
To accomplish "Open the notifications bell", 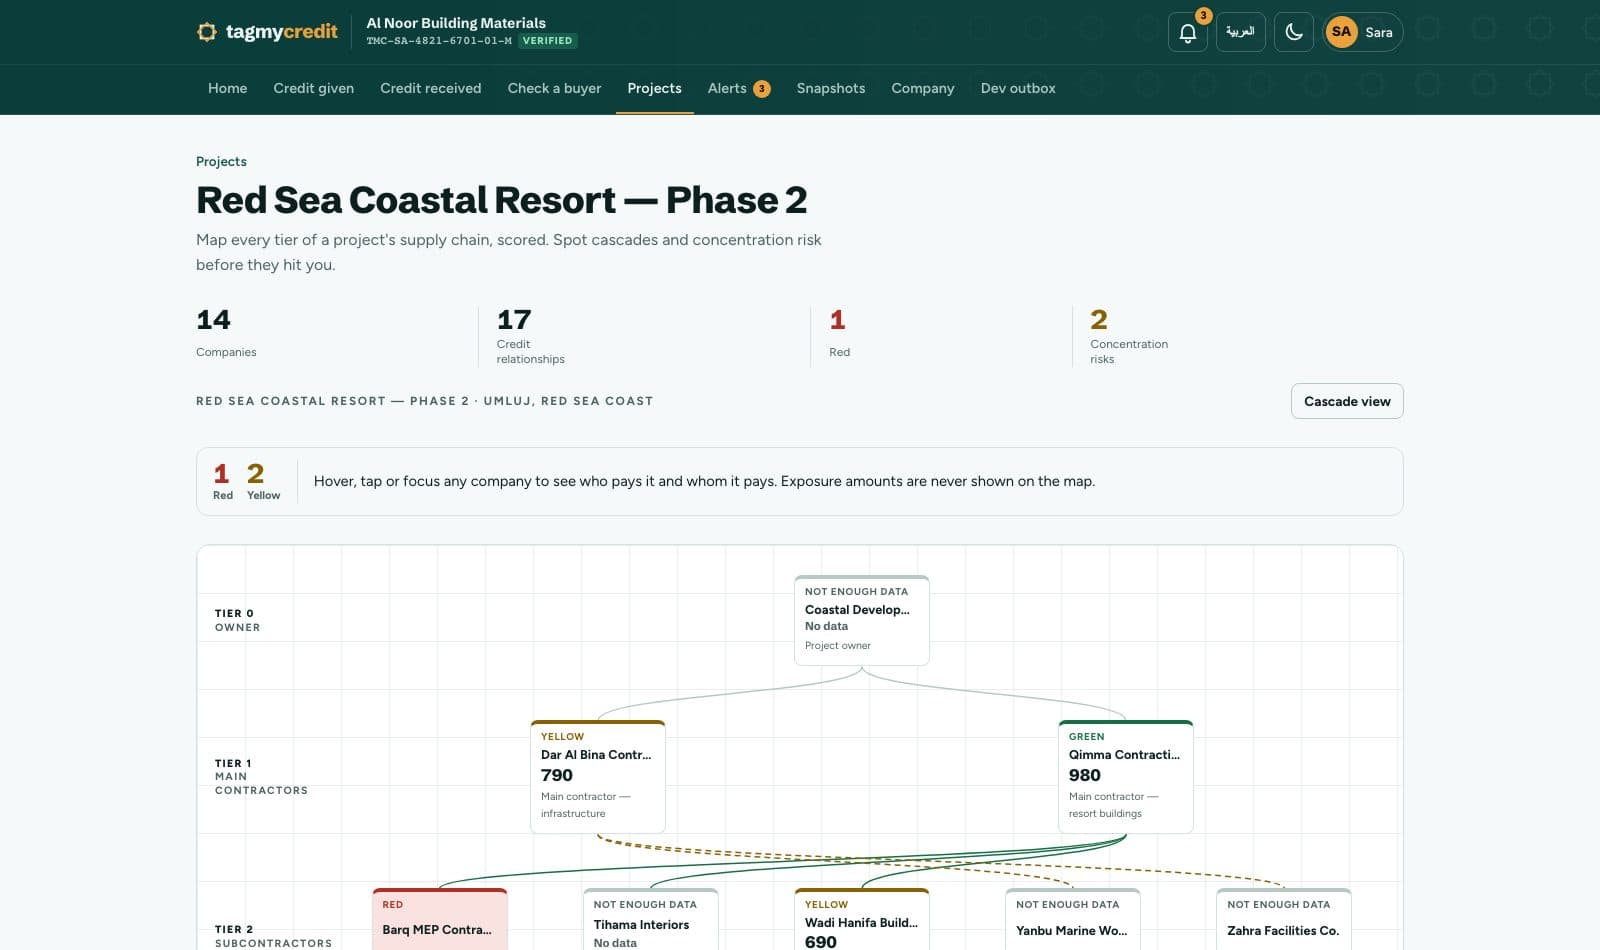I will point(1188,32).
